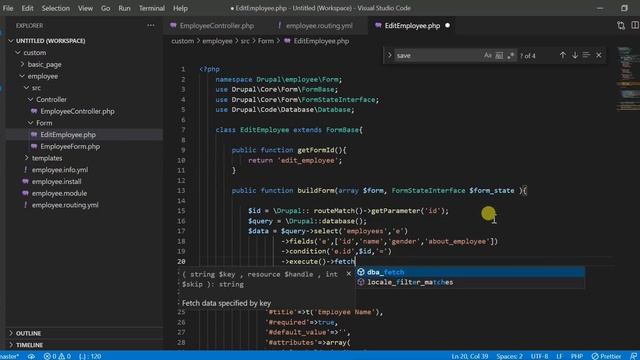Click the code minimap
Image resolution: width=640 pixels, height=360 pixels.
tap(627, 80)
